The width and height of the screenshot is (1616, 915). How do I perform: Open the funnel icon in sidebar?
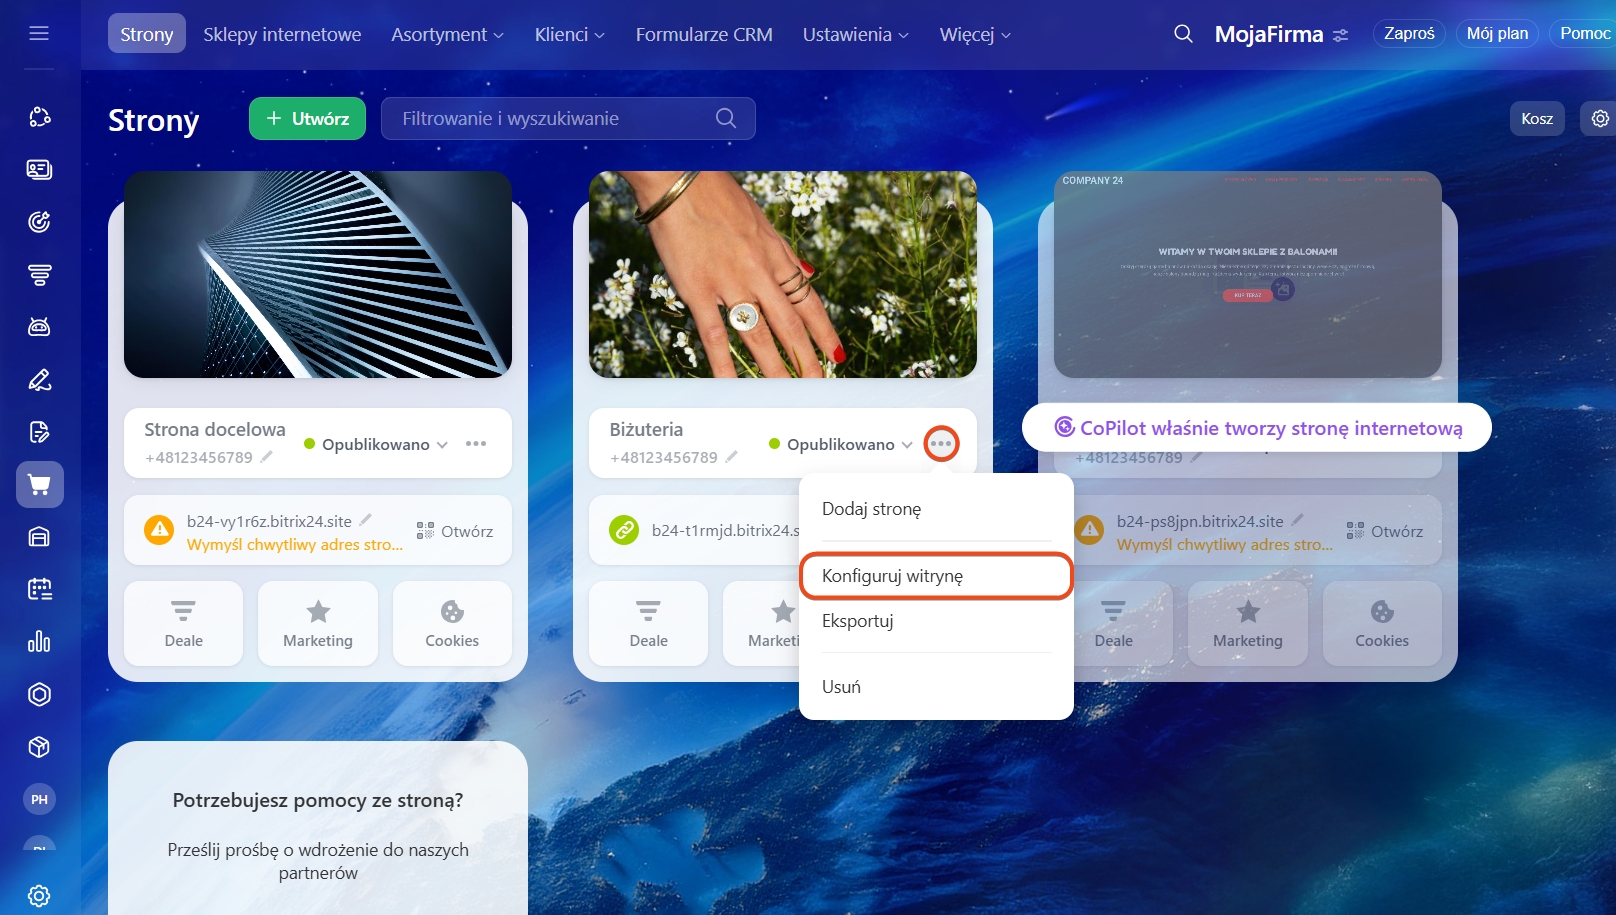39,274
